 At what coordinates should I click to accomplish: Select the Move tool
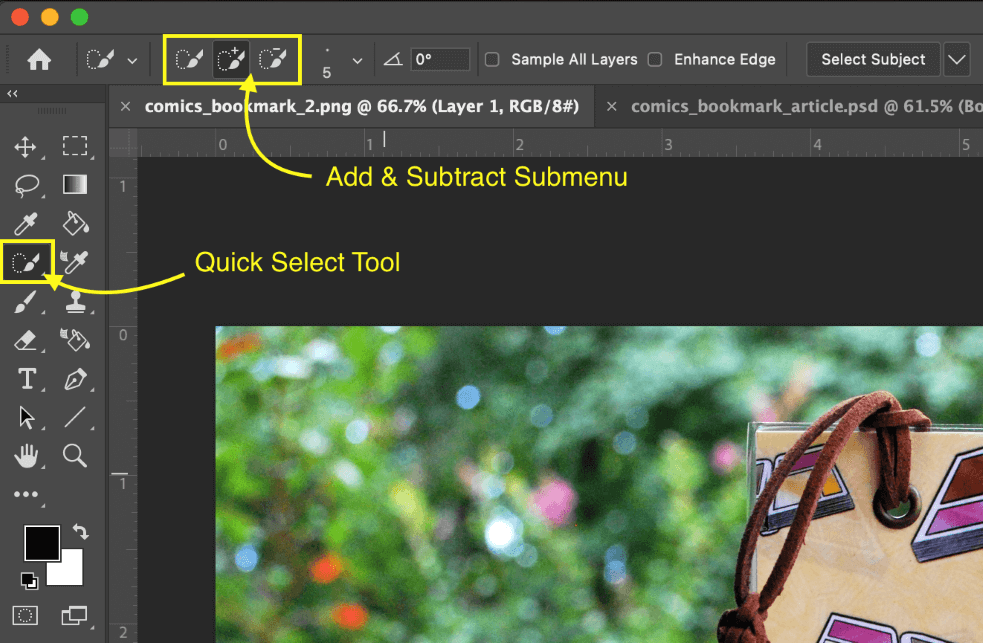point(26,147)
